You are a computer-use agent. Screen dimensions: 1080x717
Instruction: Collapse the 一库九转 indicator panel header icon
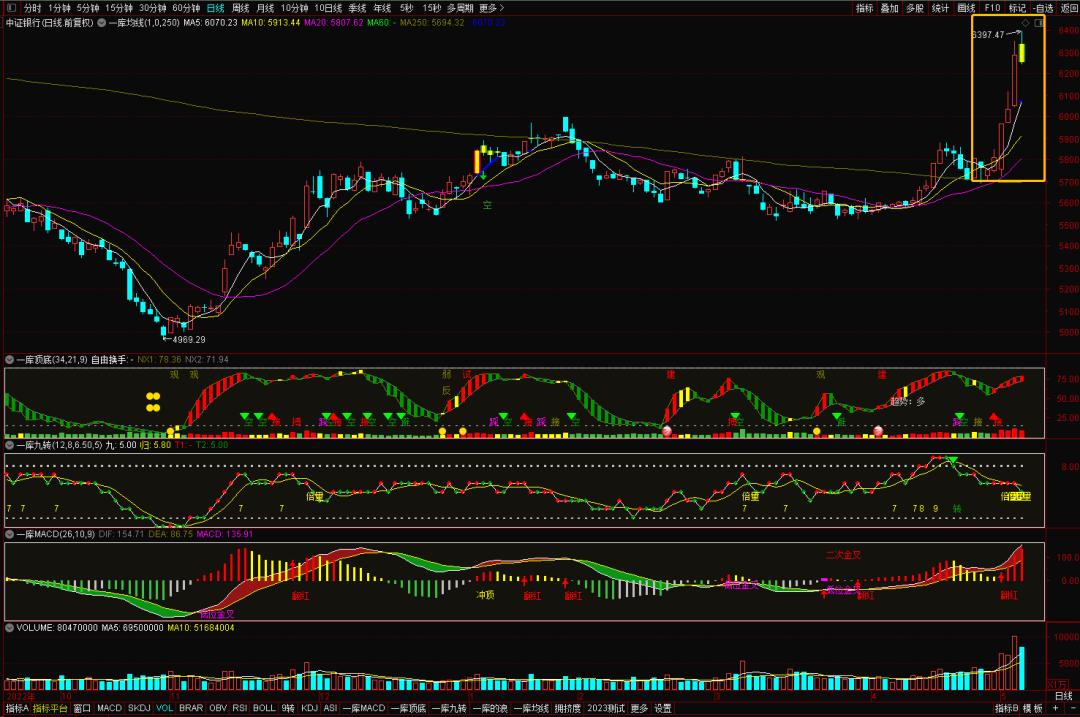10,446
